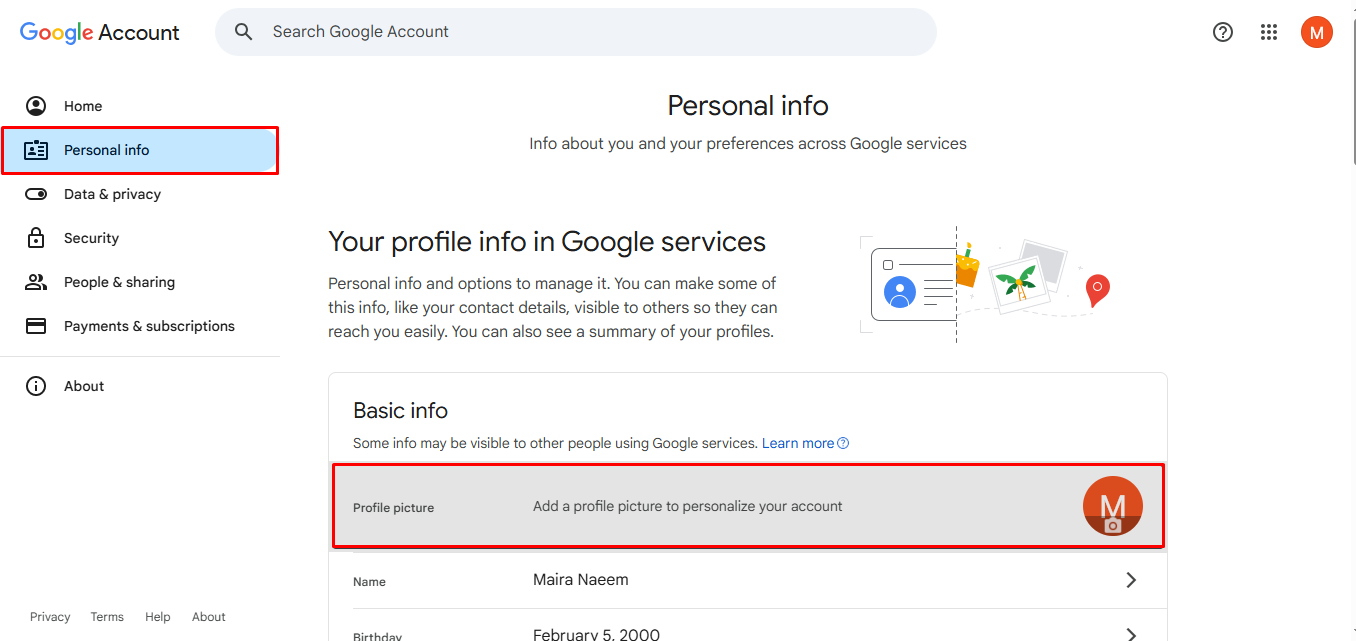
Task: Click the People & sharing icon
Action: click(36, 281)
